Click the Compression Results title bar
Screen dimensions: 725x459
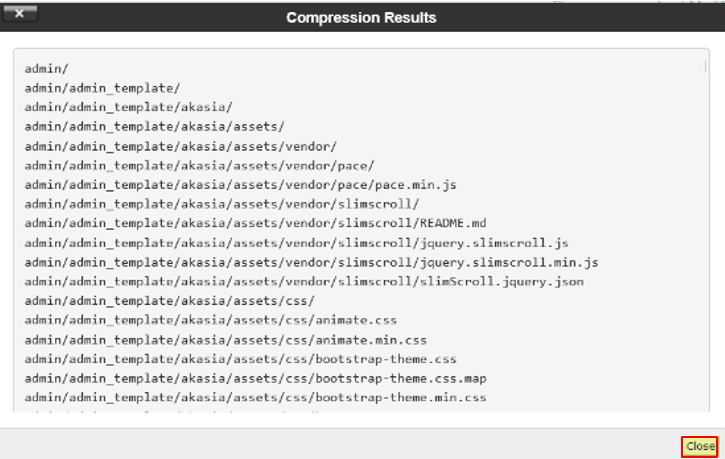coord(361,18)
